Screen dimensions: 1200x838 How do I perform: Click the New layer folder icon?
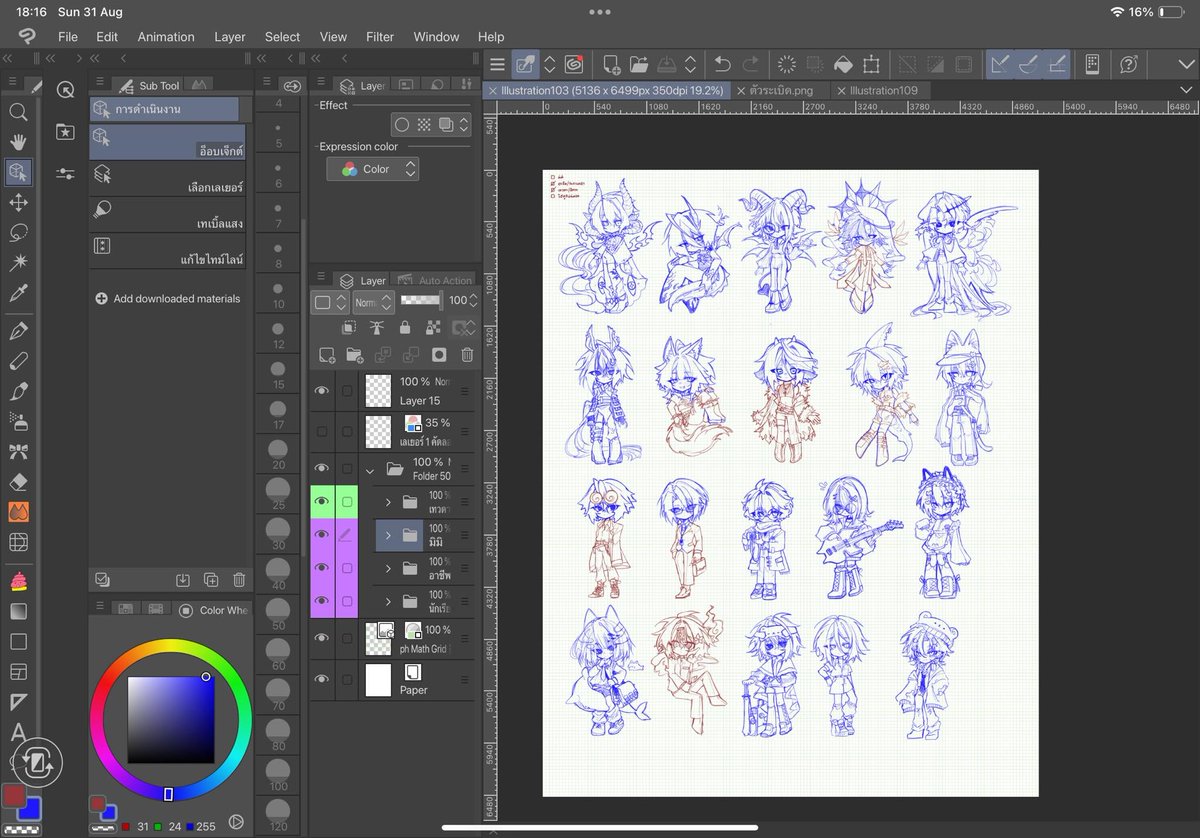(355, 354)
